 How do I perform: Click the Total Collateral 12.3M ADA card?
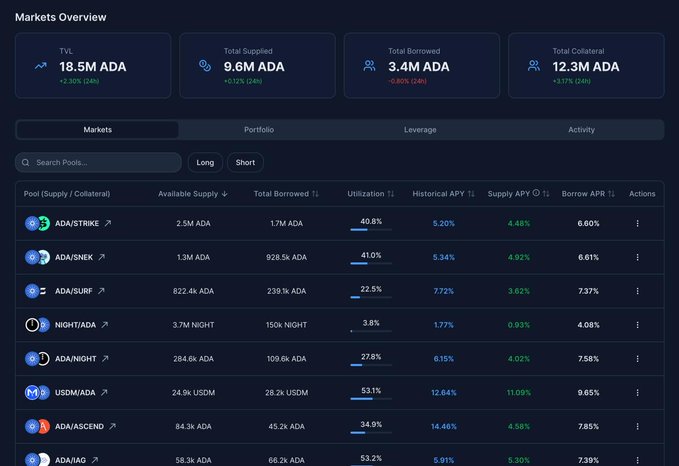tap(586, 65)
